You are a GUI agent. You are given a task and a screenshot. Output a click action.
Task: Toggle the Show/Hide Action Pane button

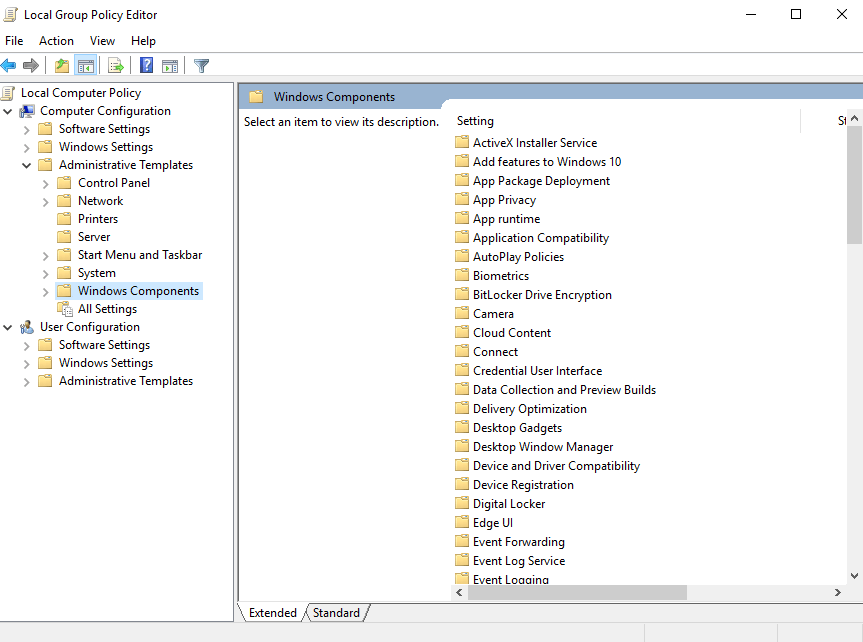coord(170,66)
